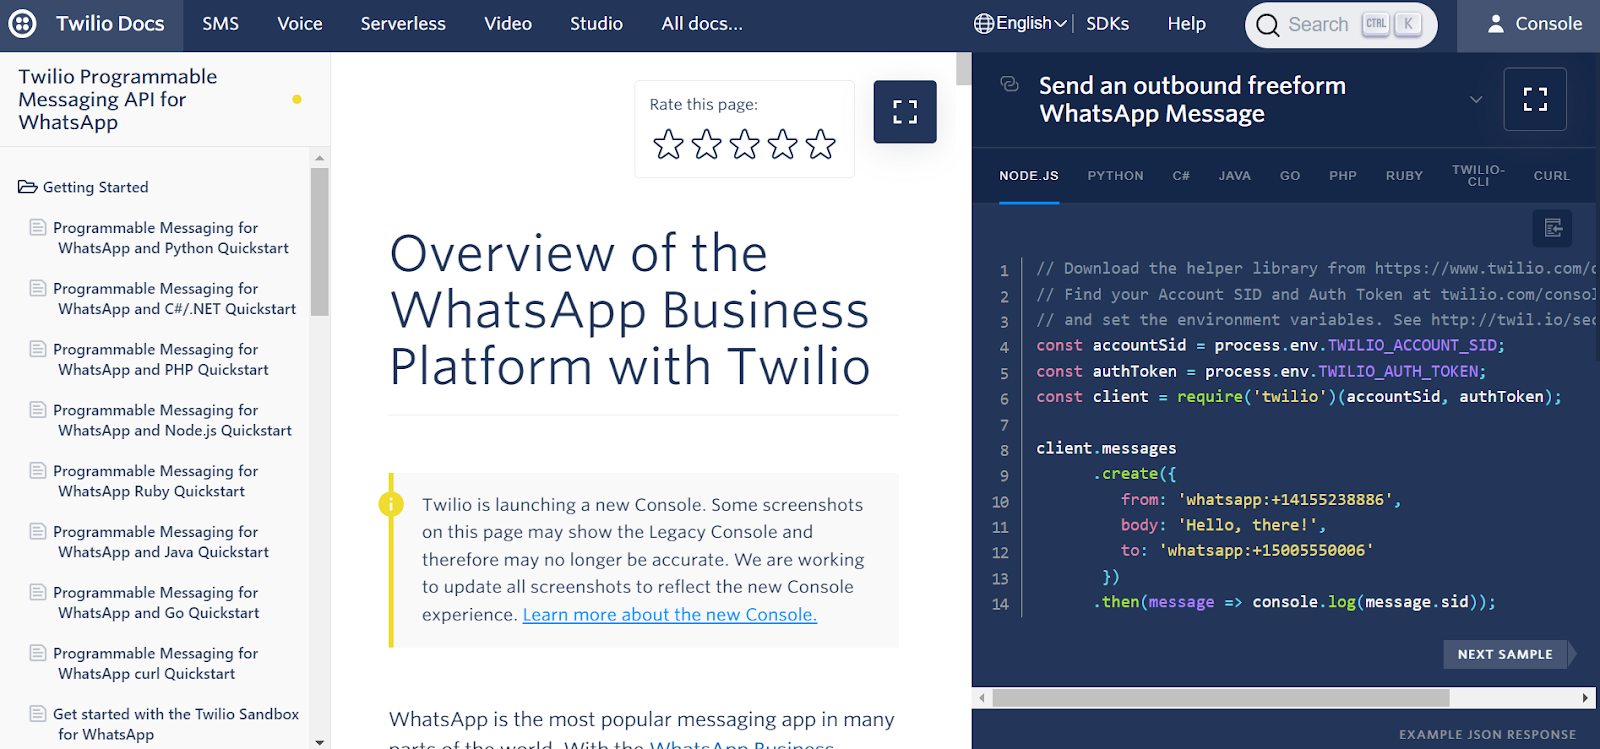This screenshot has width=1600, height=749.
Task: Select the NODE.JS code tab
Action: pyautogui.click(x=1029, y=176)
